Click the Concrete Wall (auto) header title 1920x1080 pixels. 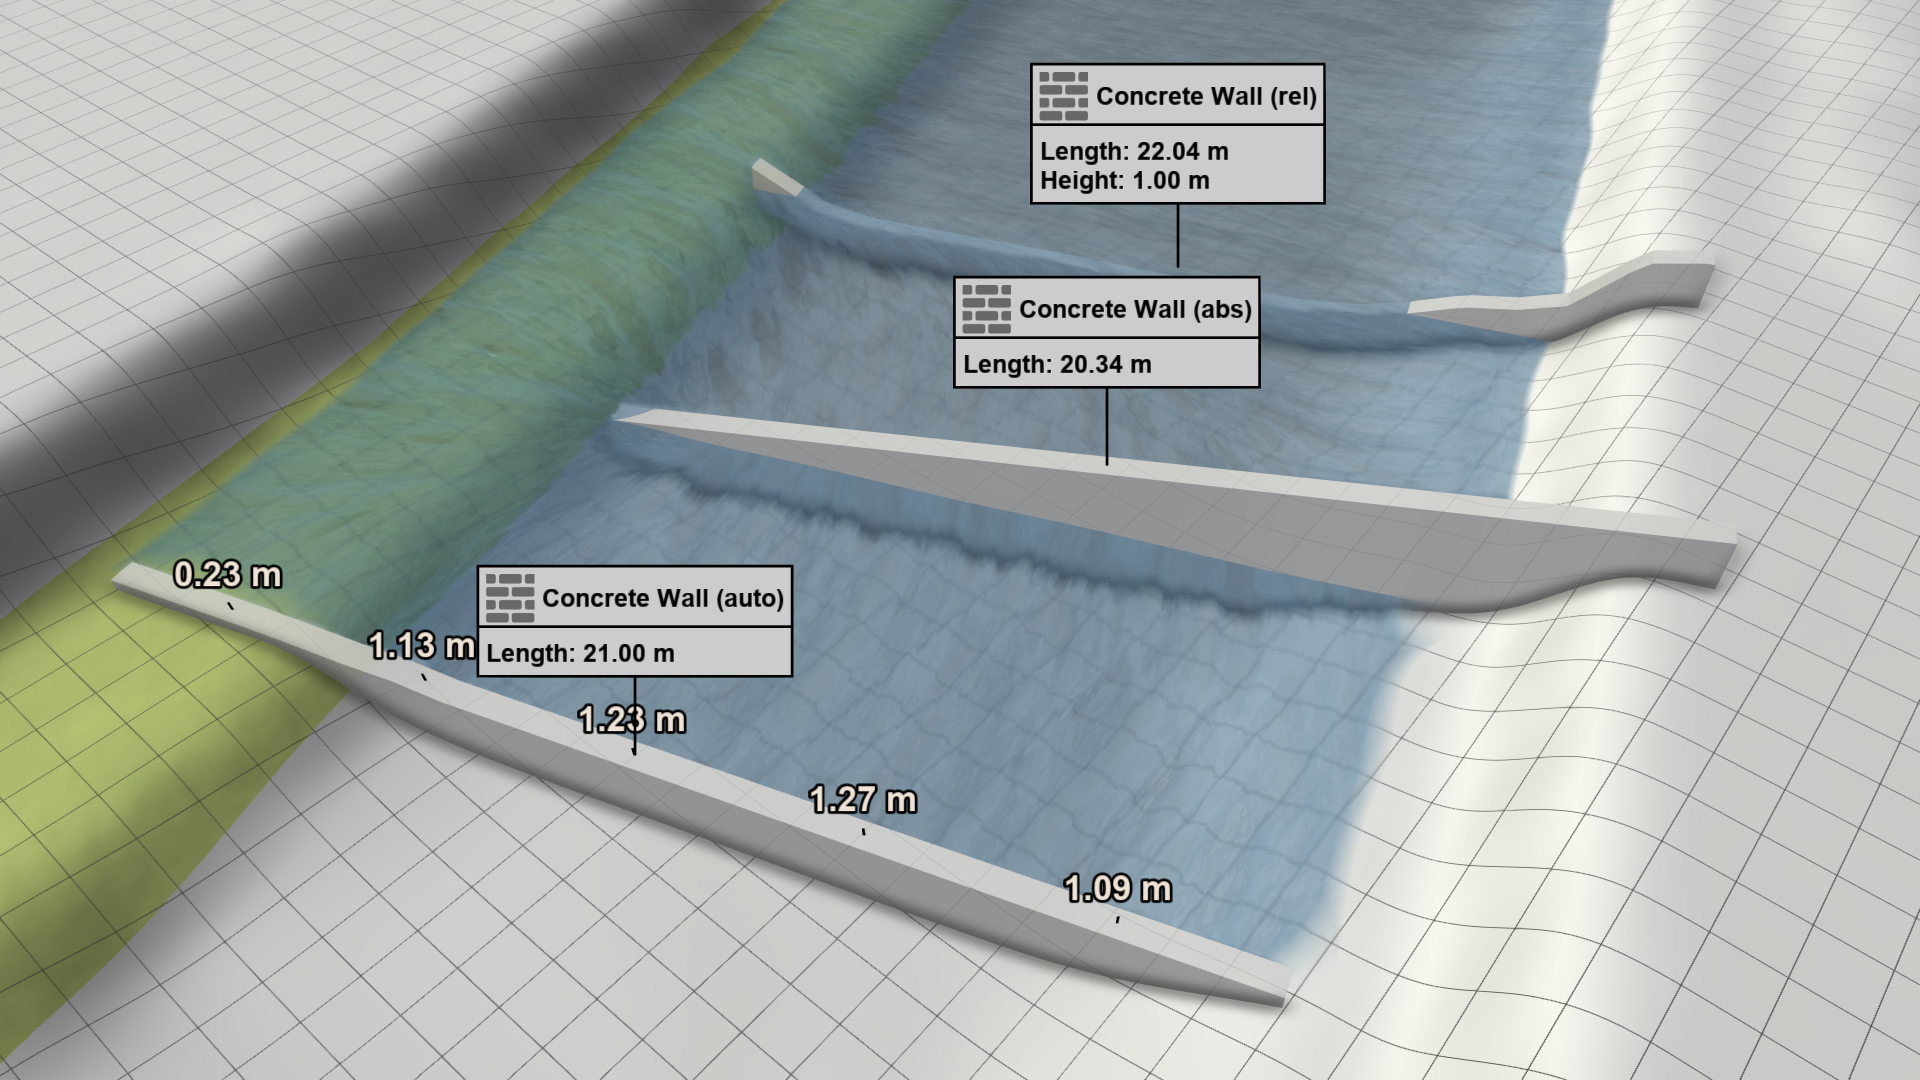tap(661, 598)
